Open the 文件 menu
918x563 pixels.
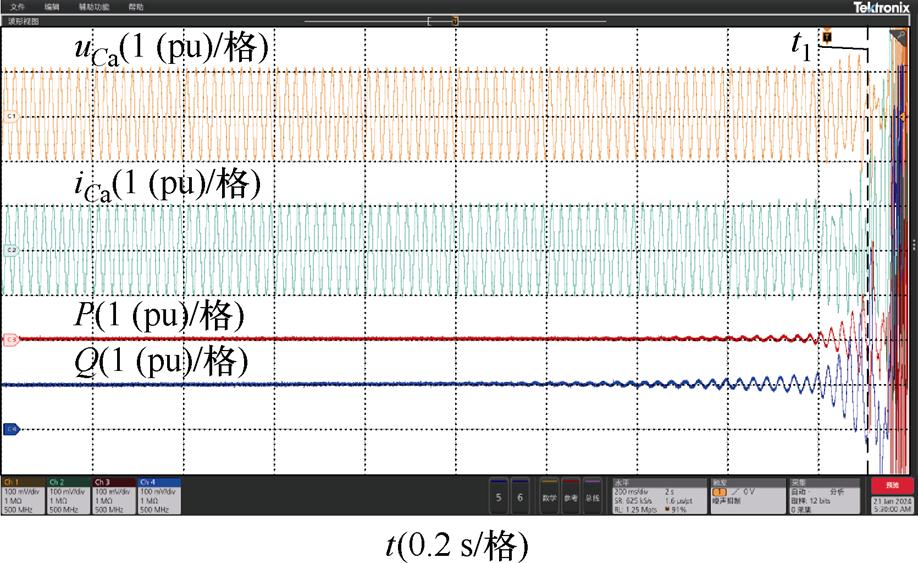click(17, 7)
